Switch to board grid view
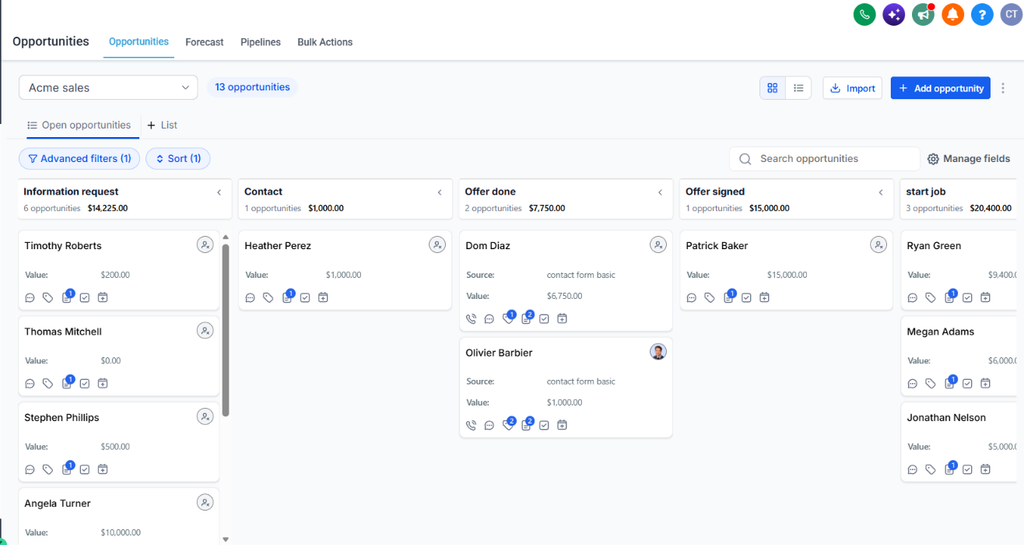The width and height of the screenshot is (1024, 545). pyautogui.click(x=773, y=88)
